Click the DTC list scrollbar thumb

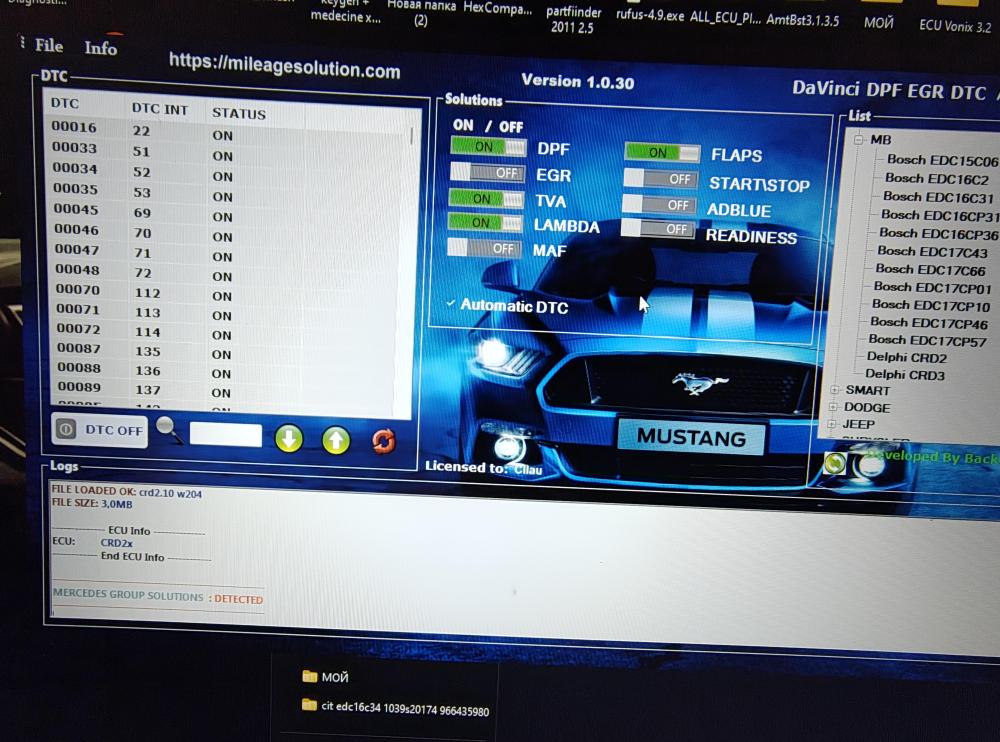(x=412, y=135)
